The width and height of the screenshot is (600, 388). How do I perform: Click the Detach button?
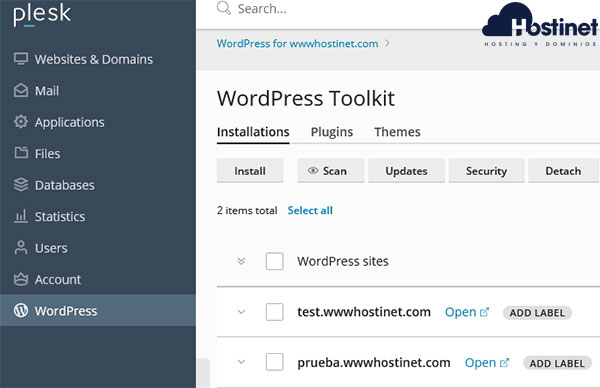coord(563,171)
